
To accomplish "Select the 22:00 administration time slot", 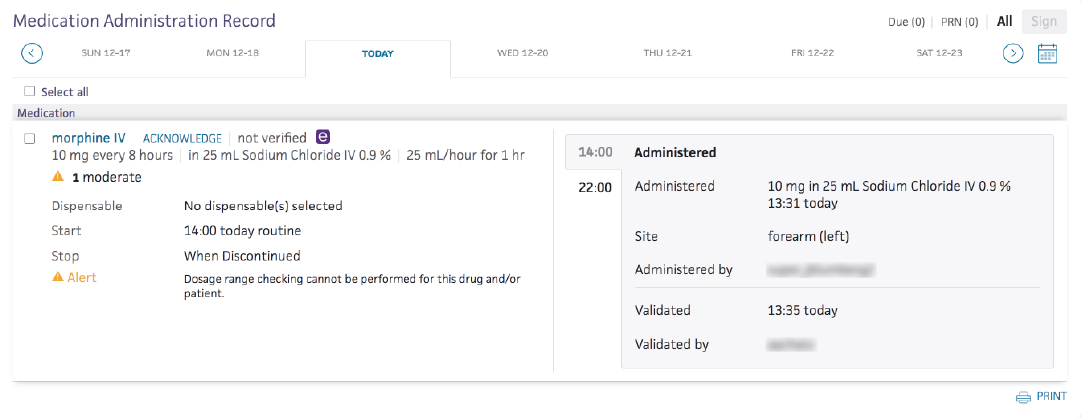I will (595, 187).
